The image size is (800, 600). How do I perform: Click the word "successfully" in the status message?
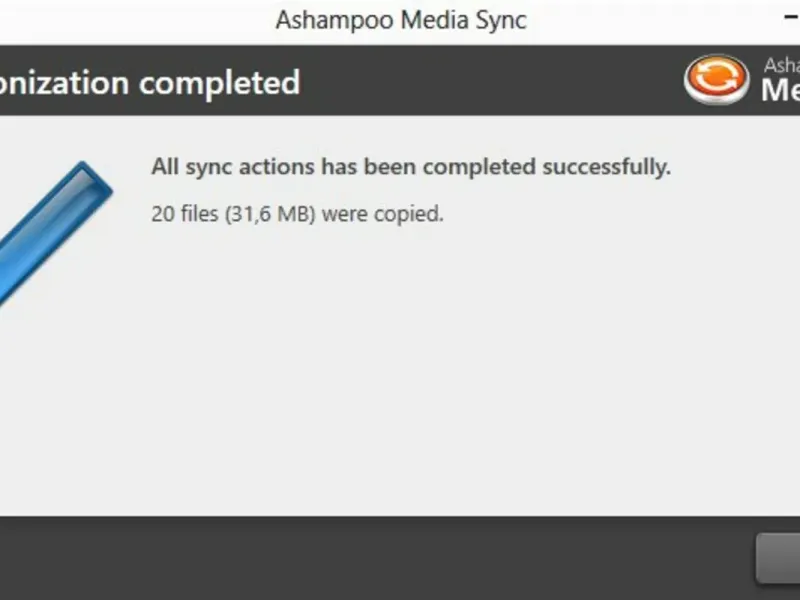[604, 167]
